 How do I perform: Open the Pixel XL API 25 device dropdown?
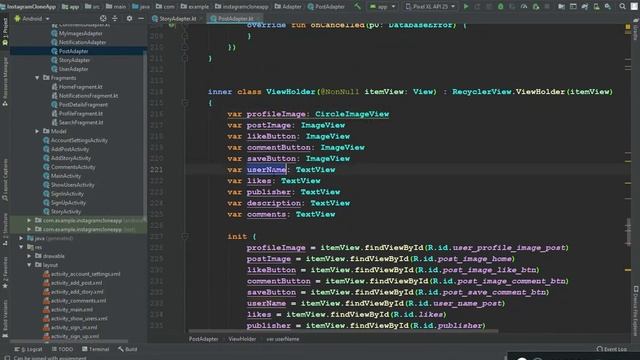pyautogui.click(x=430, y=7)
